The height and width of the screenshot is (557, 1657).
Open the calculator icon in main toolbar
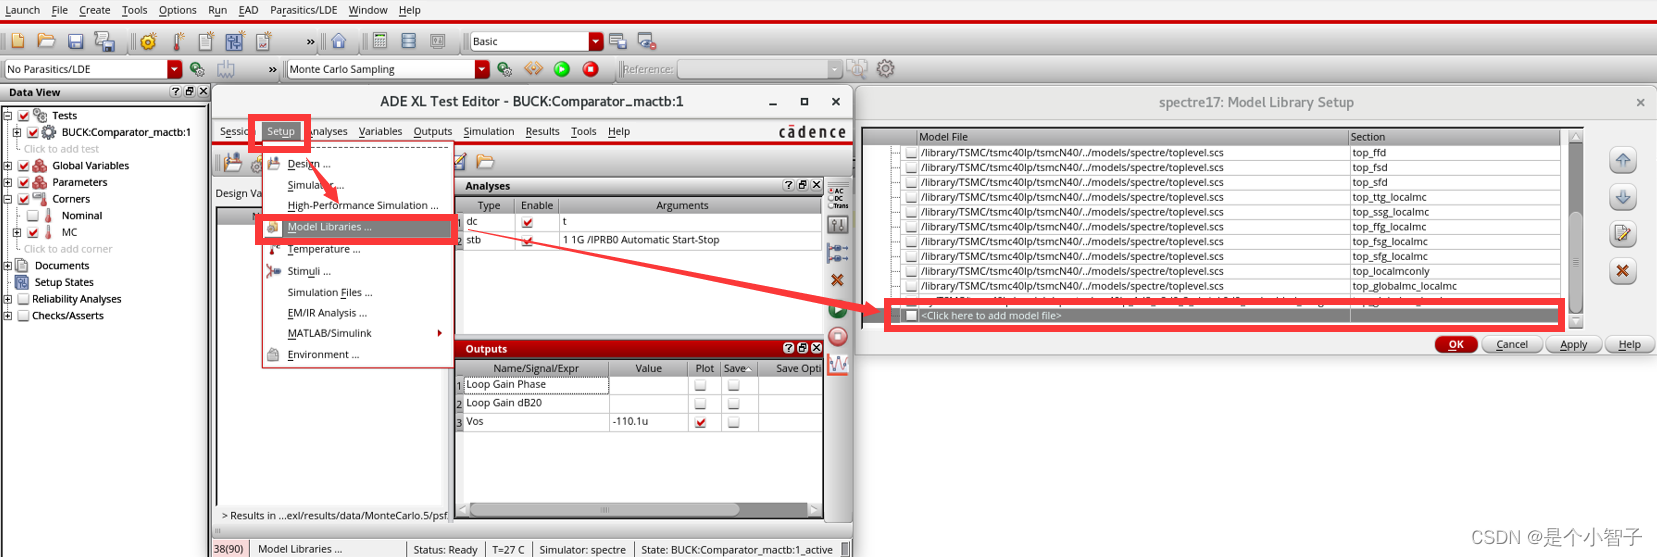380,41
